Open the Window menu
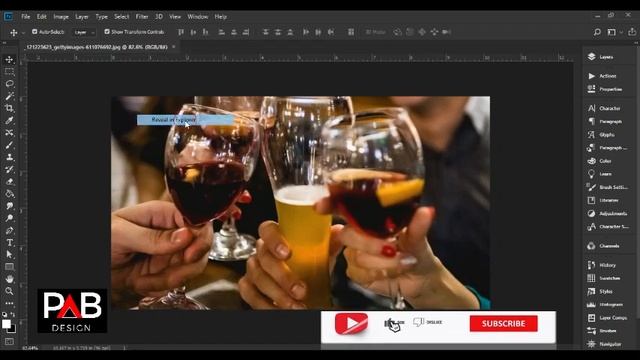 [x=198, y=17]
